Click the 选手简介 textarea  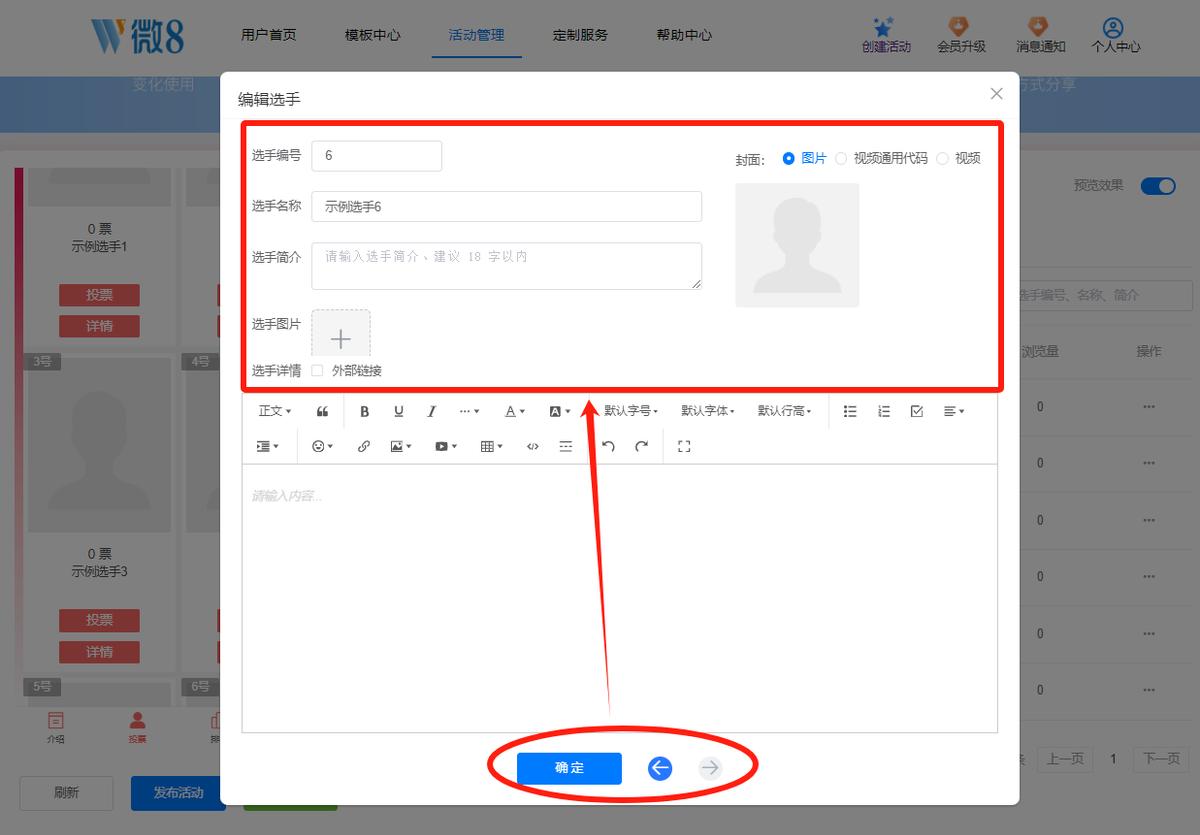coord(507,266)
